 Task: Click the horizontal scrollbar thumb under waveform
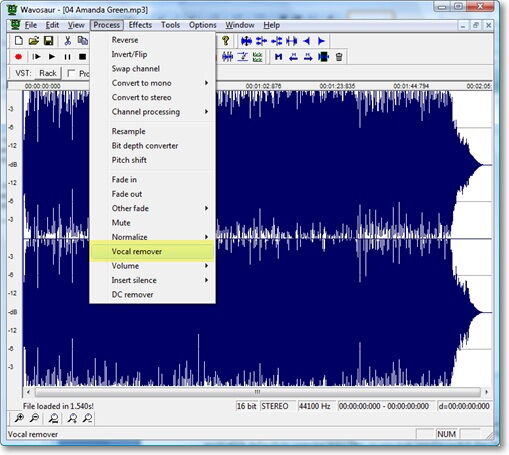pos(257,392)
